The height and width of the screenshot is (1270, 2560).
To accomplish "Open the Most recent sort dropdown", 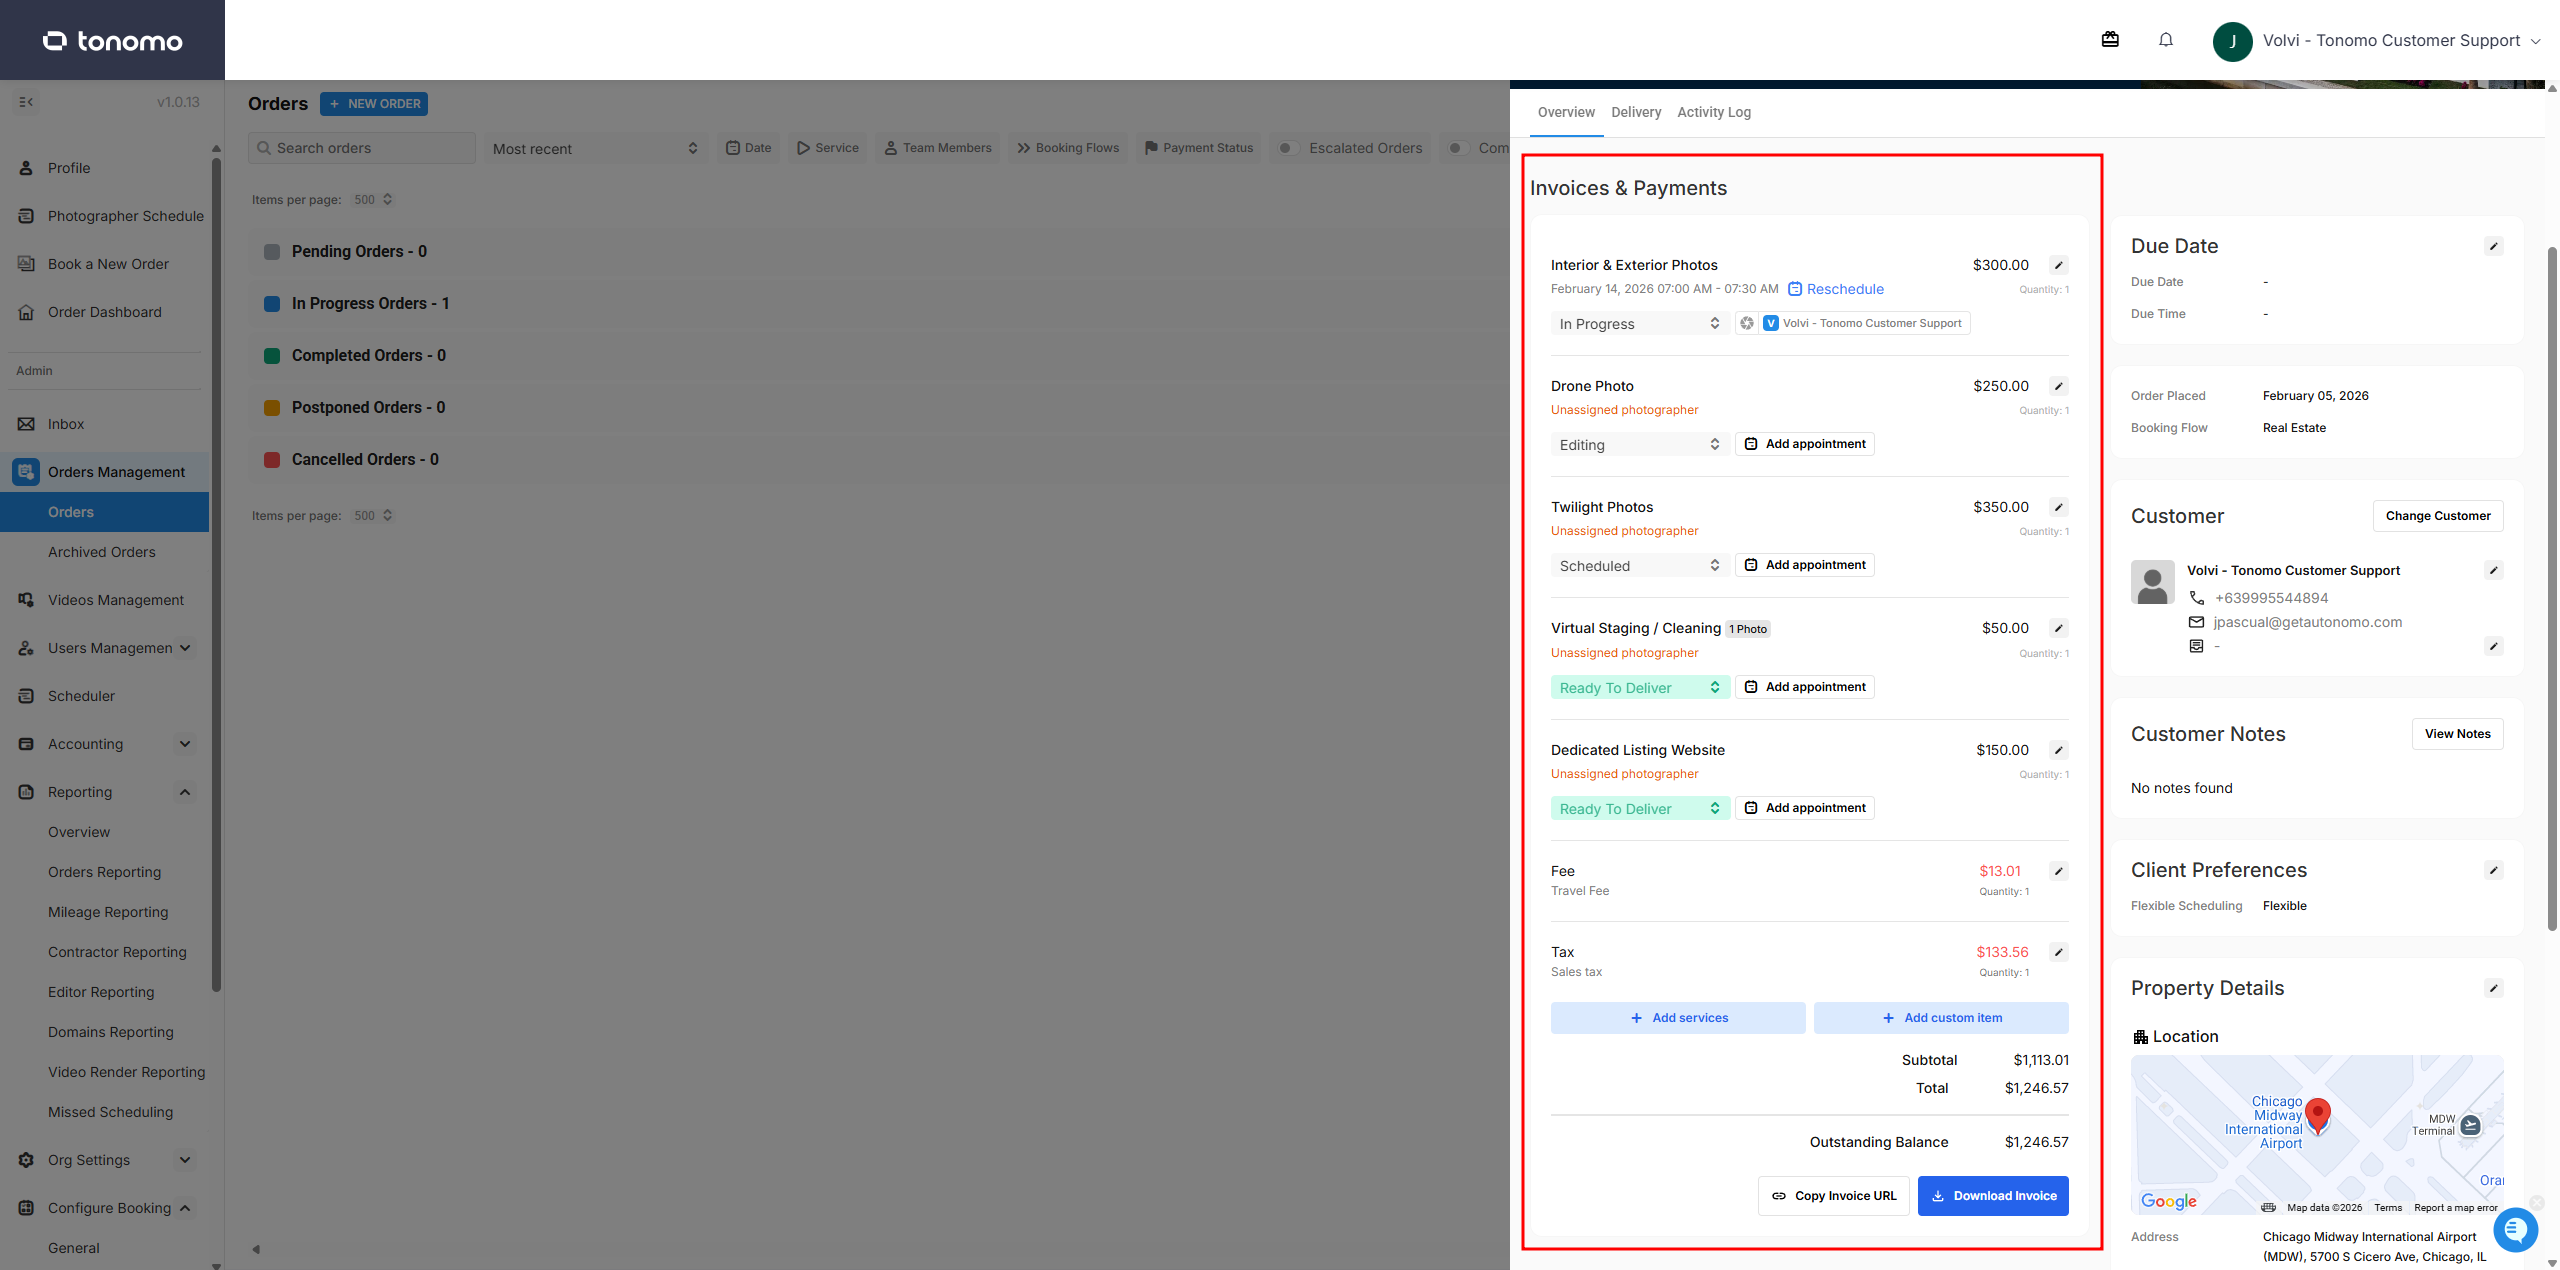I will coord(595,148).
